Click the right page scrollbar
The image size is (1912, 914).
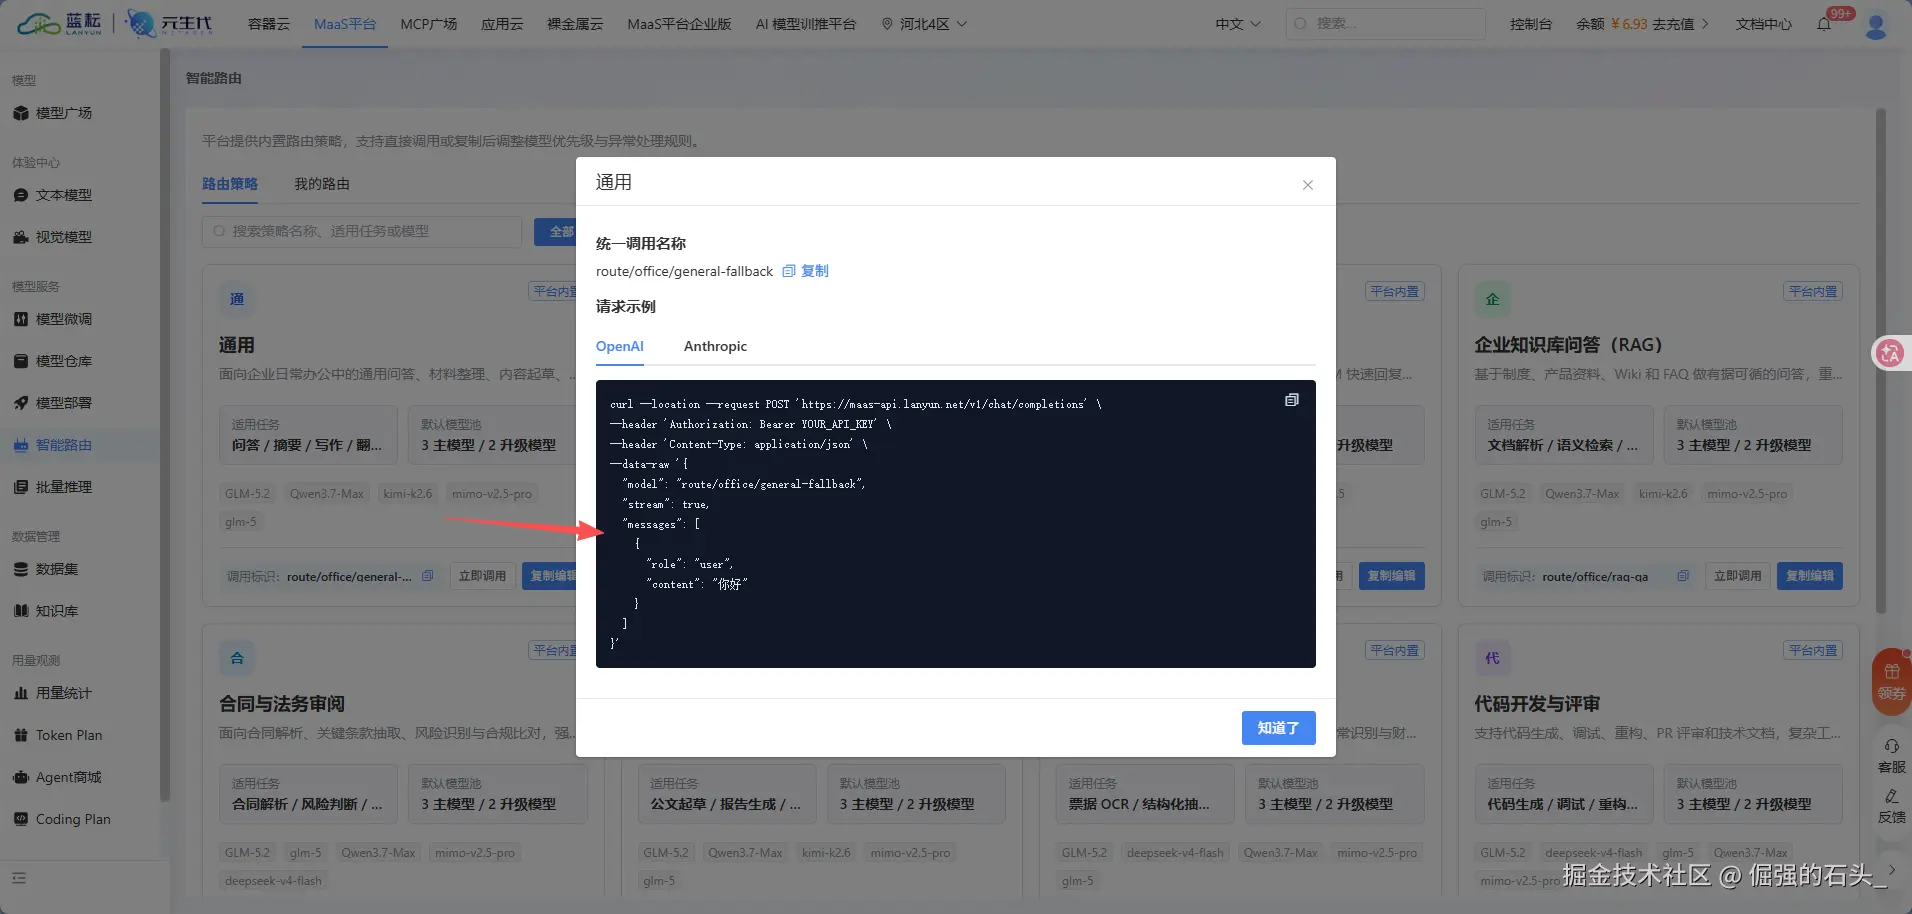pos(1880,360)
